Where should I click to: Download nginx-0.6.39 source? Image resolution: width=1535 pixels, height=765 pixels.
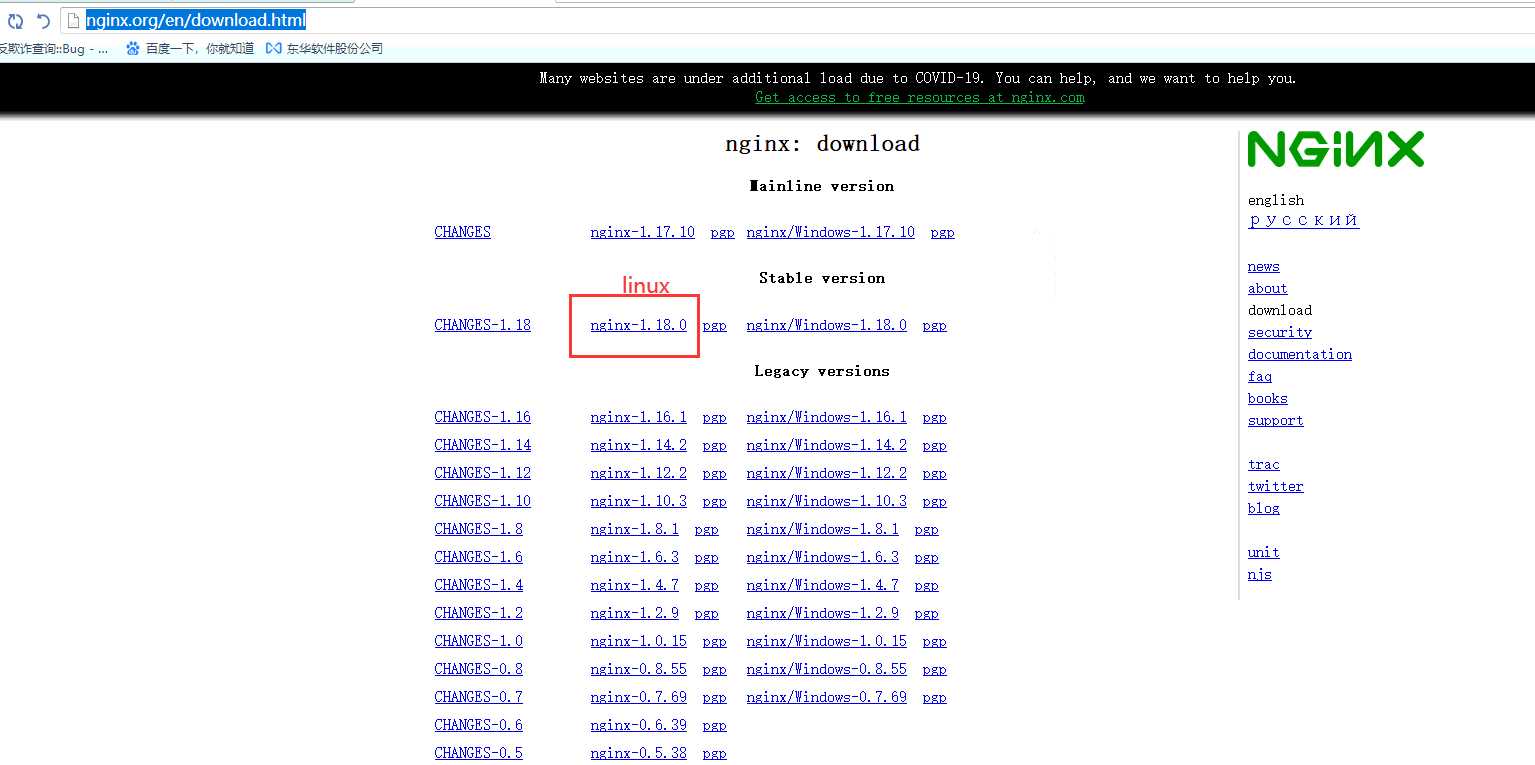(x=638, y=725)
